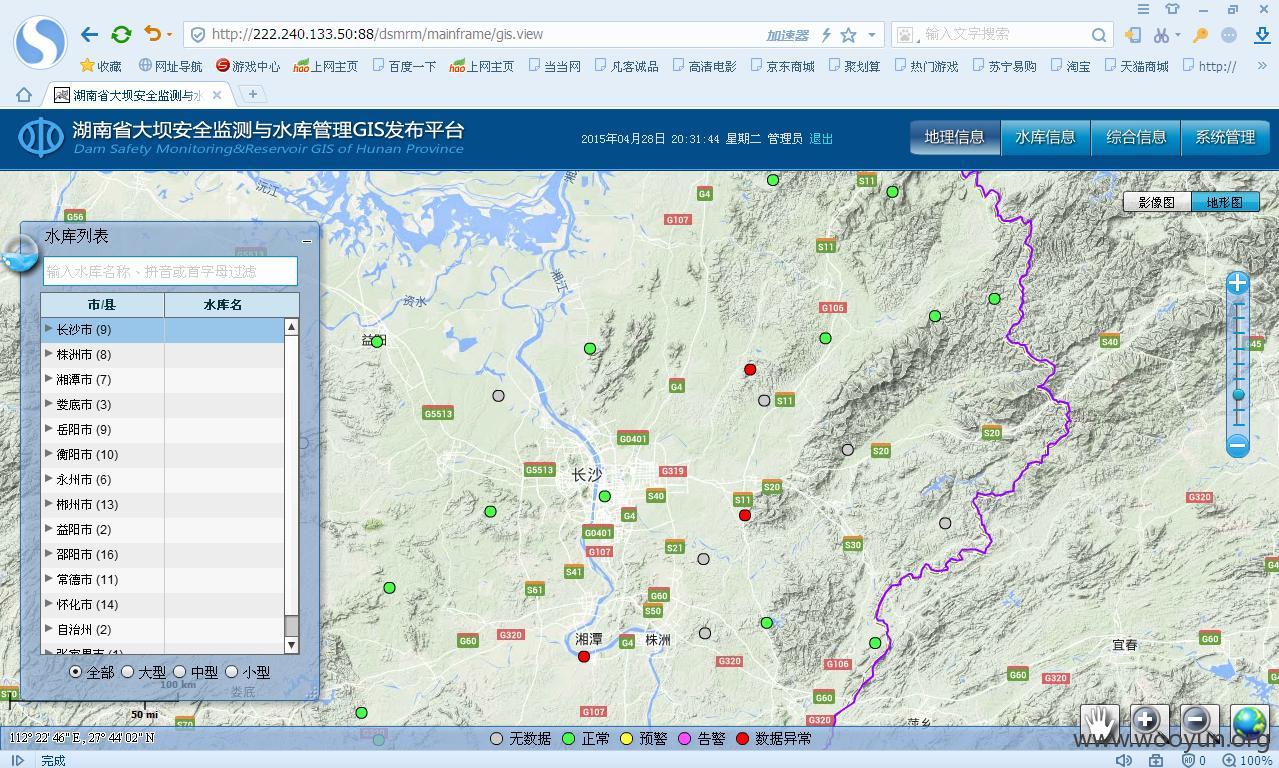This screenshot has height=768, width=1279.
Task: Click the lightning accelerator icon
Action: [826, 35]
